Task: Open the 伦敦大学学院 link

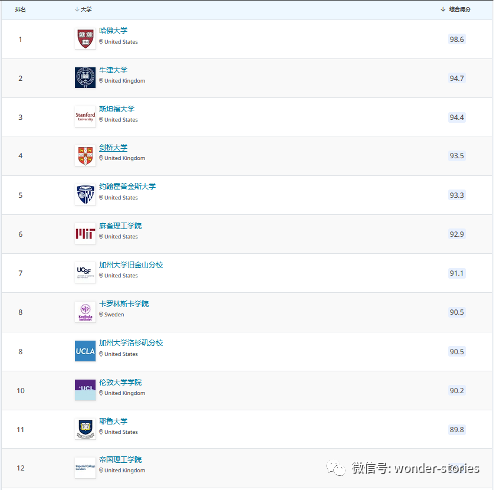Action: [120, 382]
